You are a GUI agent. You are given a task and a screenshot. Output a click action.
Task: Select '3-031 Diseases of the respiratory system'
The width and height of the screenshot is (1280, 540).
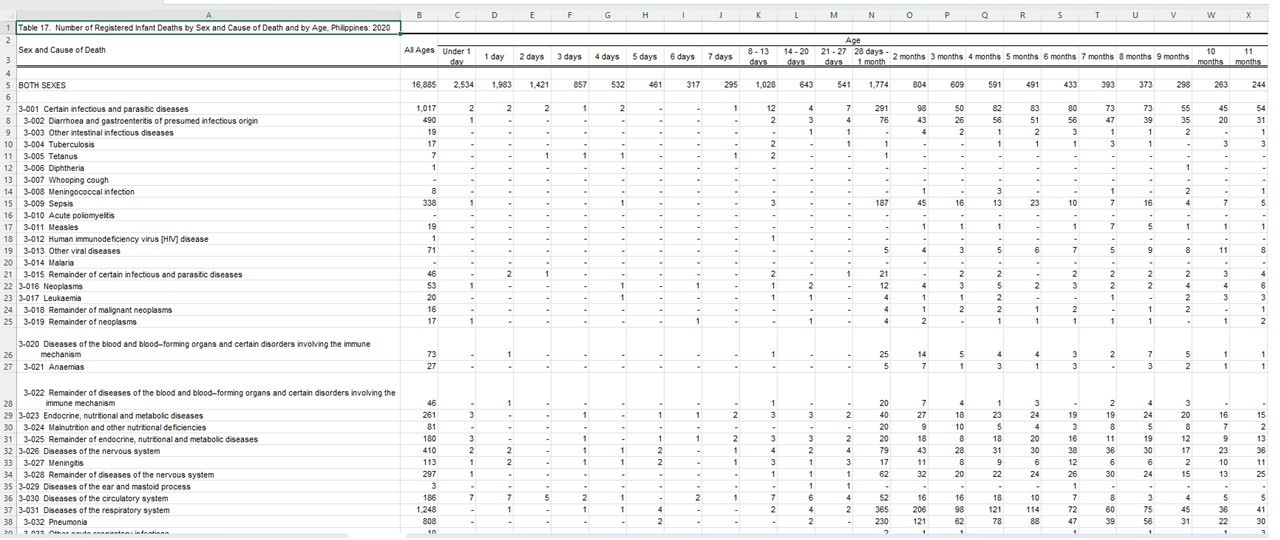93,510
